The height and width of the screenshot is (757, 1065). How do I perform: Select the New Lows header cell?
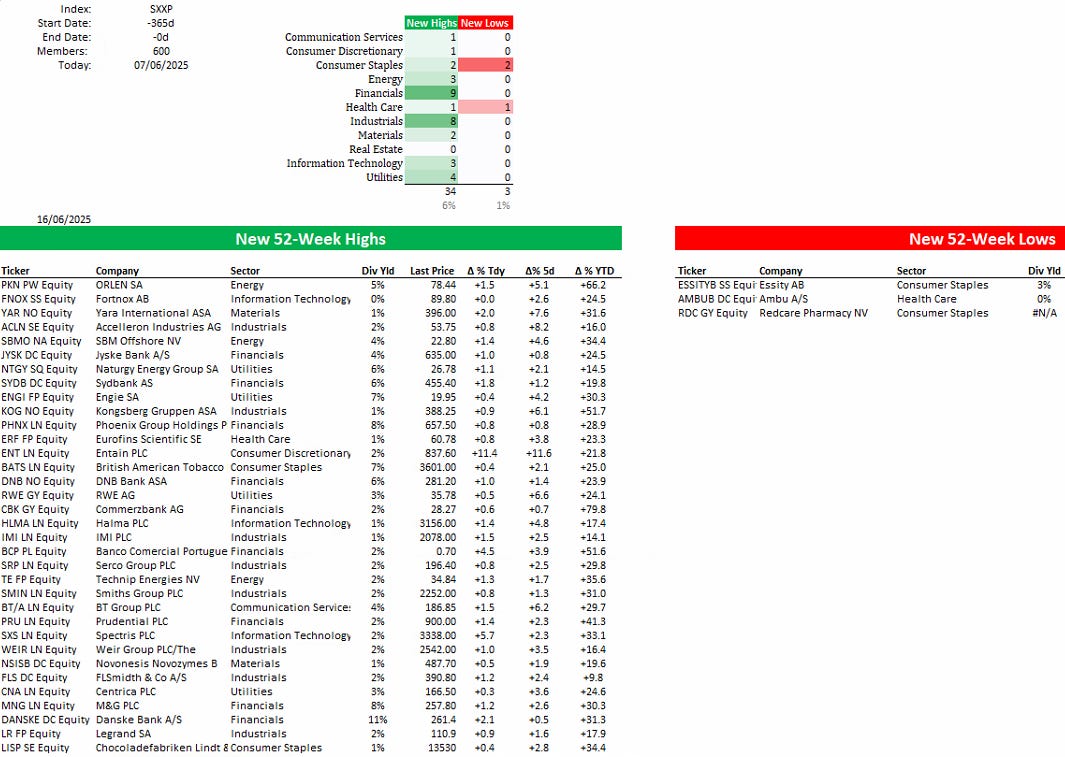click(485, 23)
